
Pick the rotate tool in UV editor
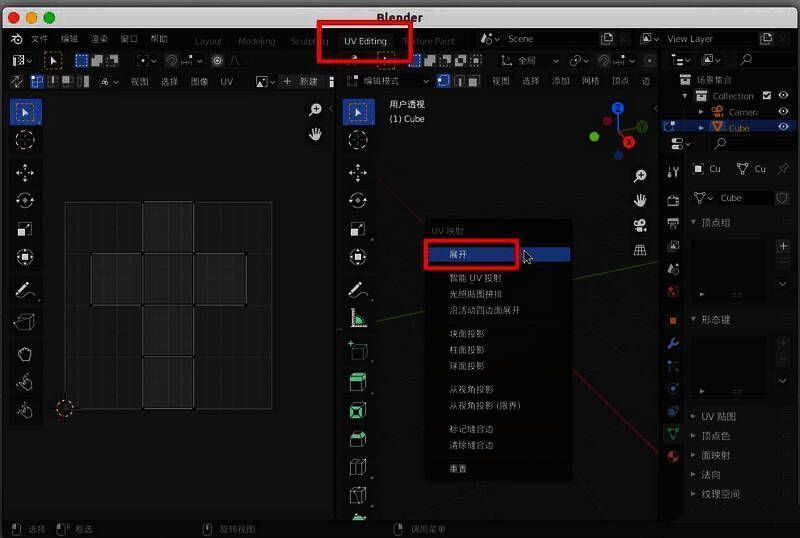[x=25, y=201]
